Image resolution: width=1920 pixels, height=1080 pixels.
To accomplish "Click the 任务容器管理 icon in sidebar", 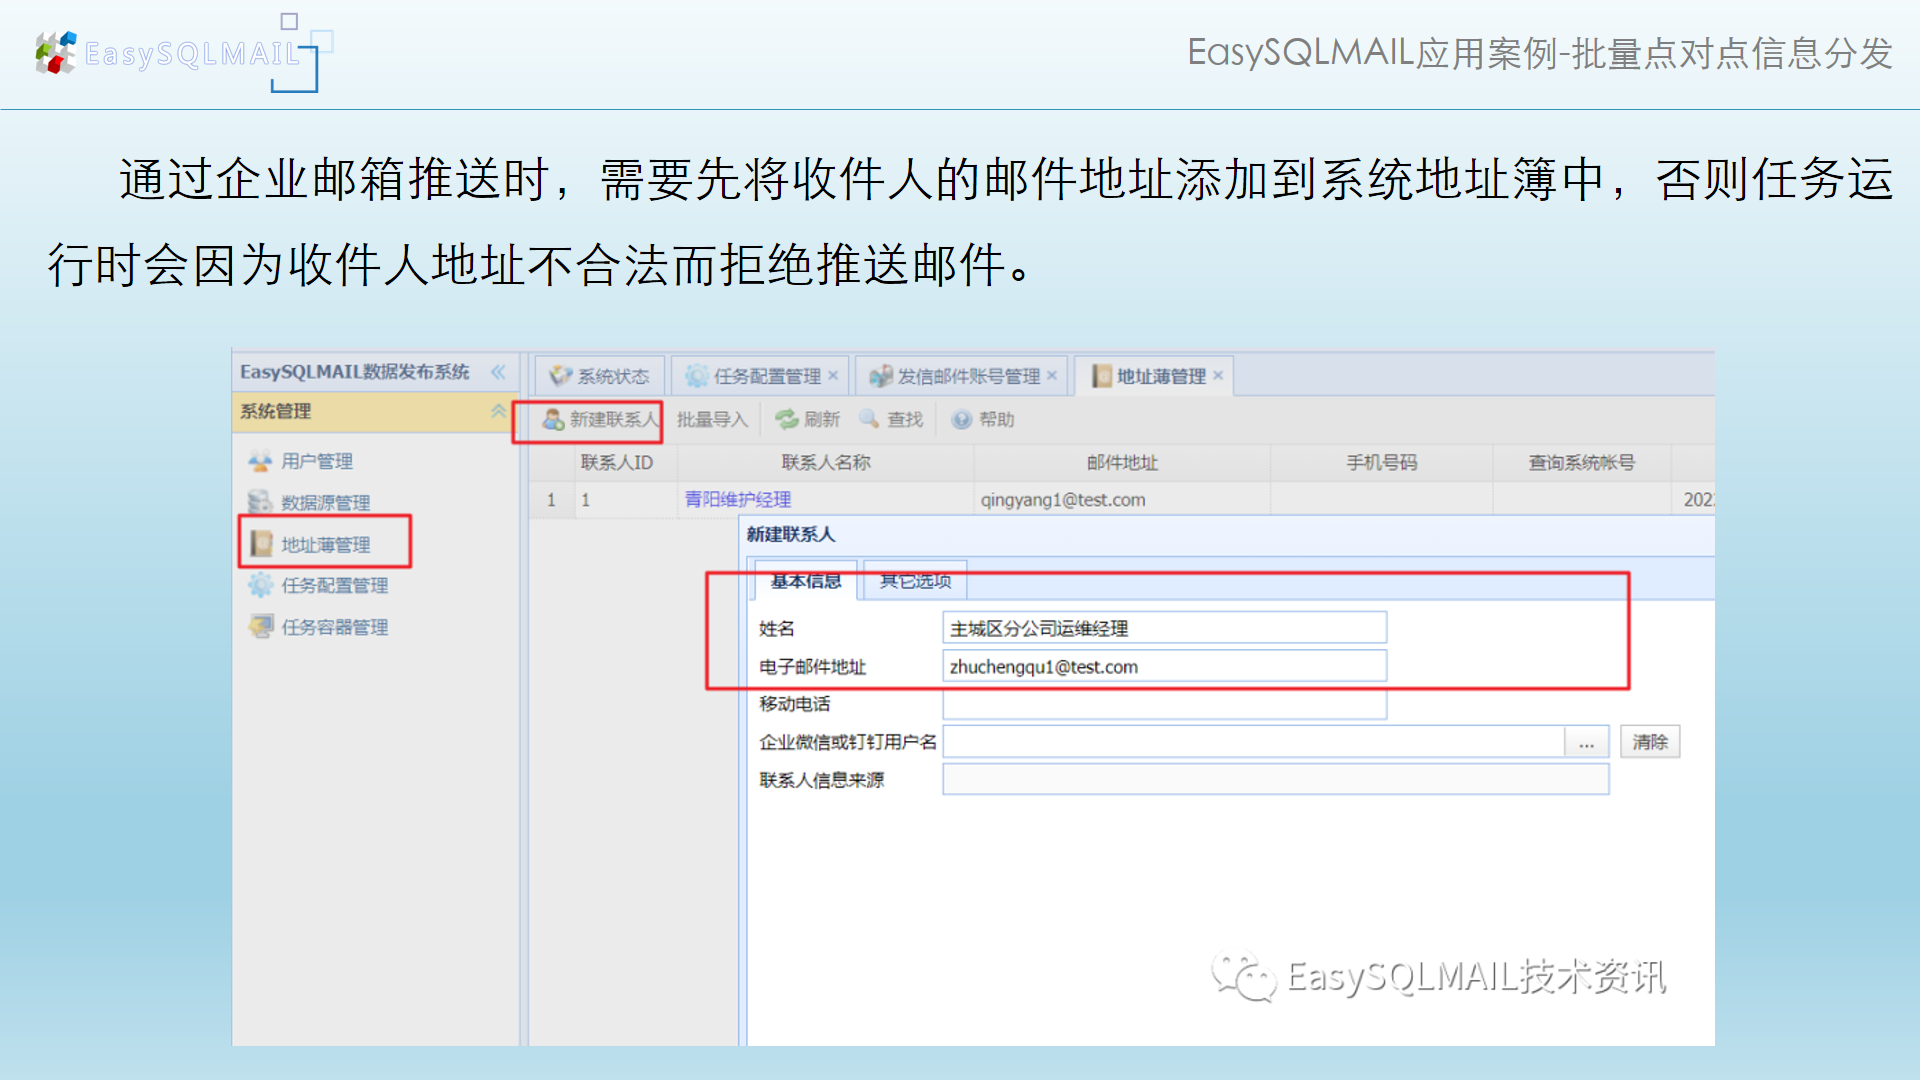I will tap(260, 627).
